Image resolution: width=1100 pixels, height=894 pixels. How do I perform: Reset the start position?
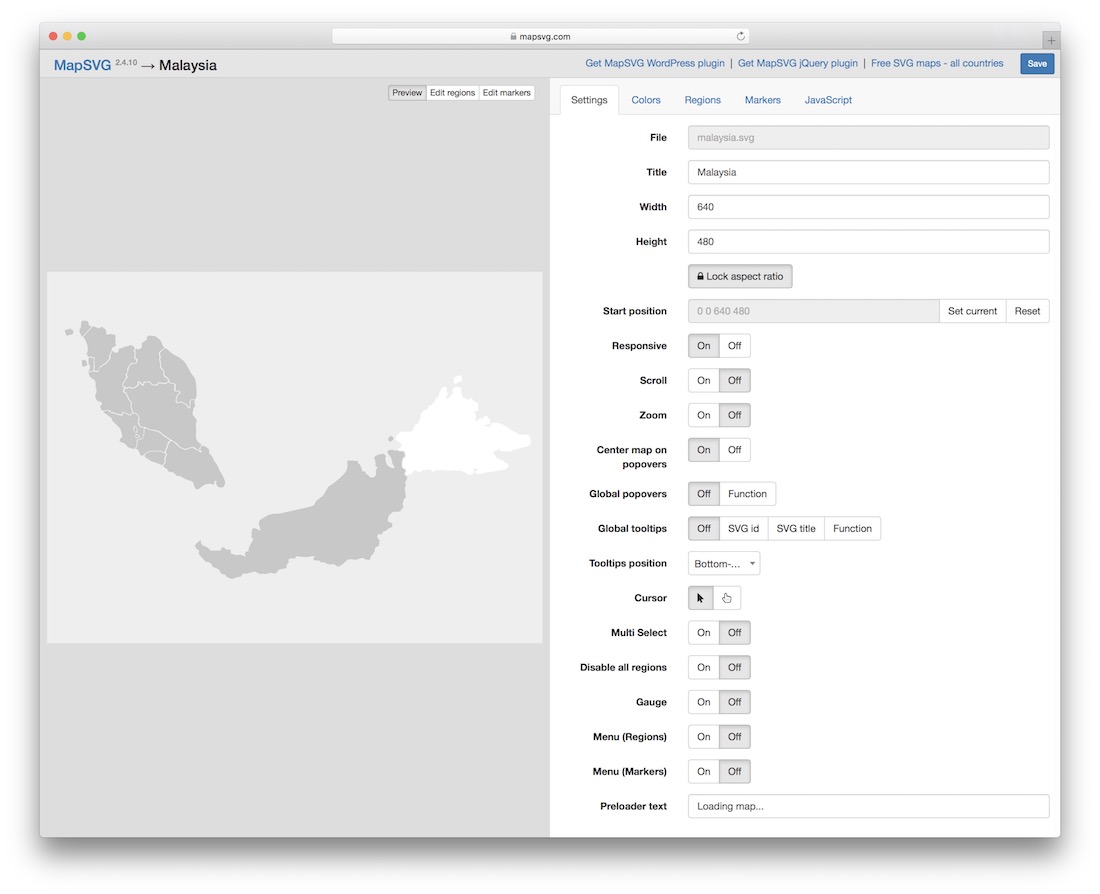[1027, 311]
